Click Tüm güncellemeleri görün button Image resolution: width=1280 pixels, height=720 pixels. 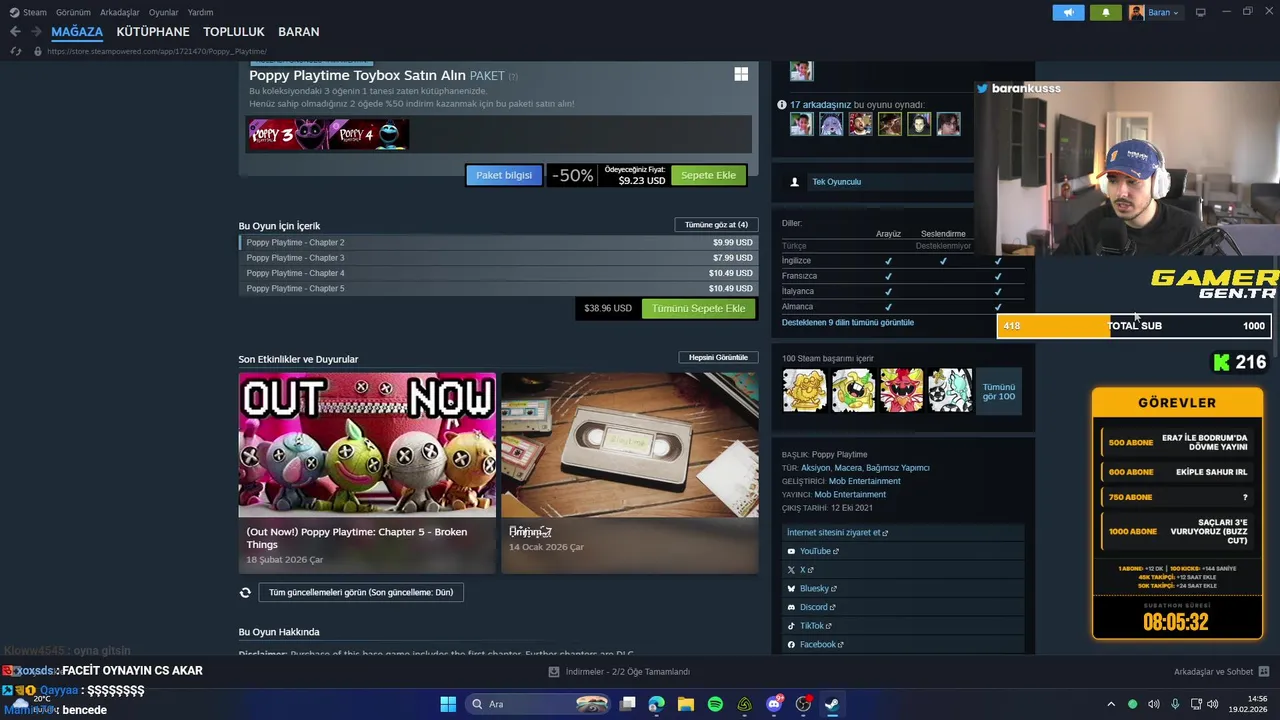tap(361, 592)
